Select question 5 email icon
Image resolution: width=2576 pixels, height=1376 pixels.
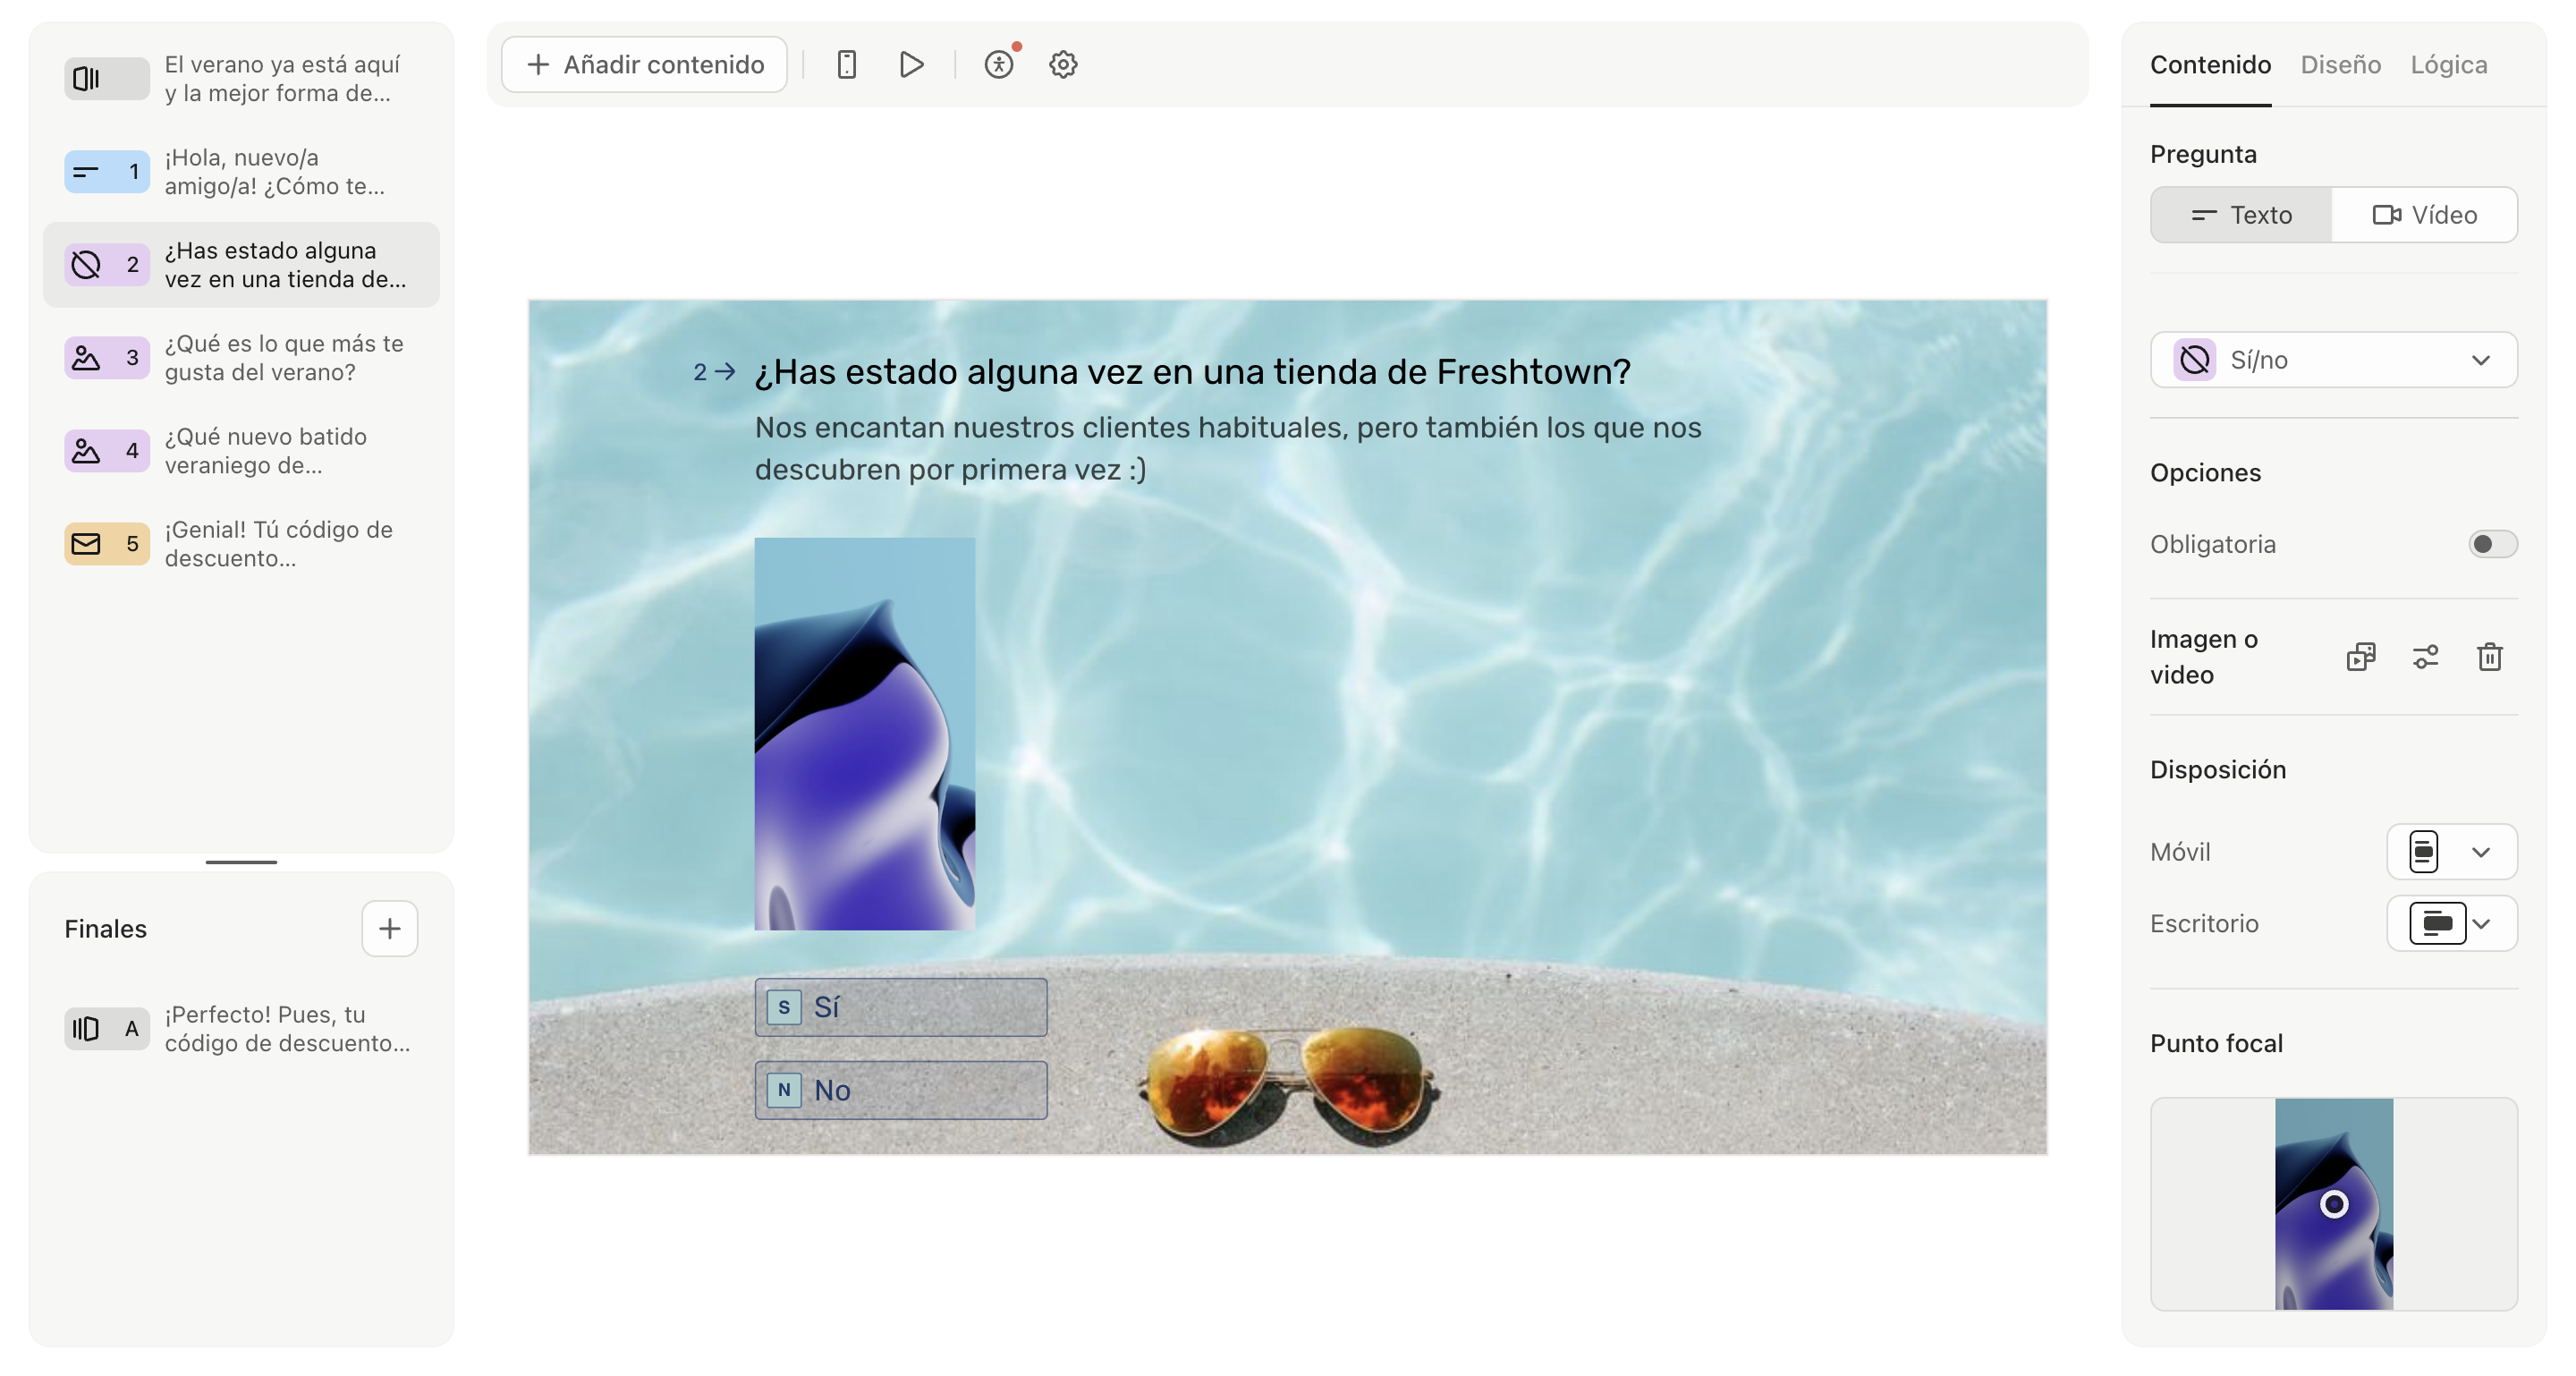coord(107,544)
